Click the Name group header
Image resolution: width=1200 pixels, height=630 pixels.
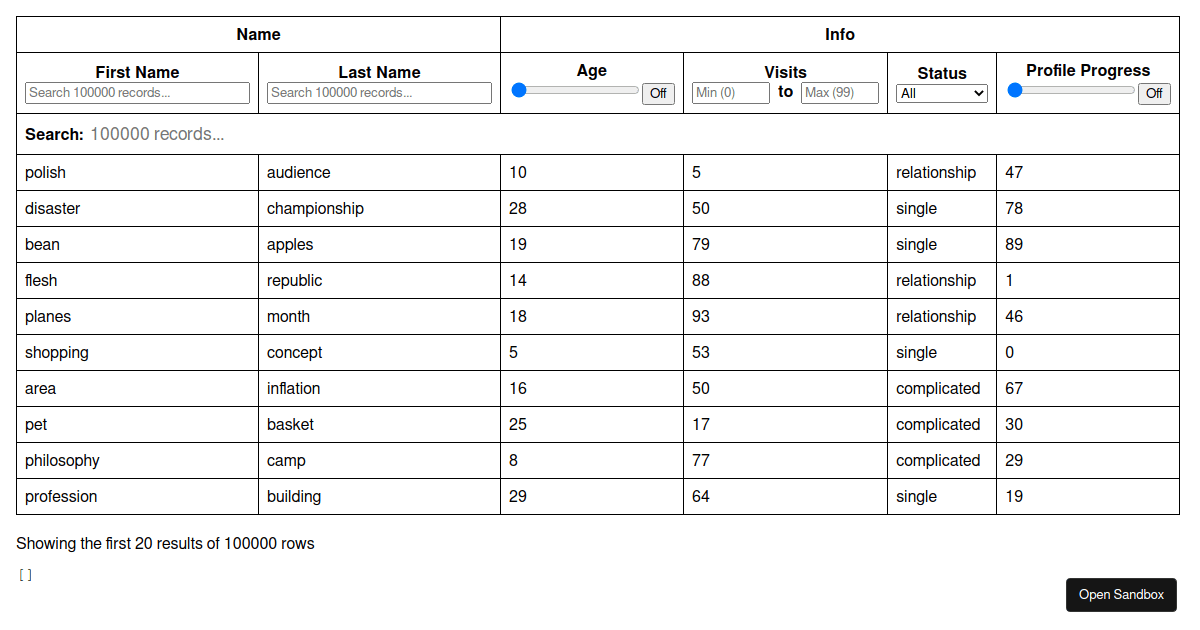click(258, 33)
